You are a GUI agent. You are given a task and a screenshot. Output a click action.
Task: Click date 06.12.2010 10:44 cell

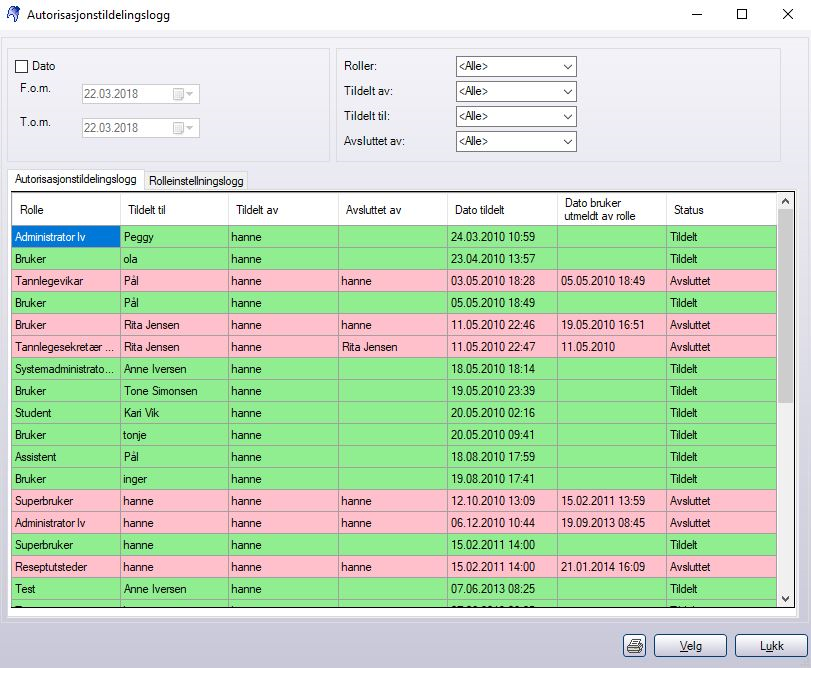503,523
